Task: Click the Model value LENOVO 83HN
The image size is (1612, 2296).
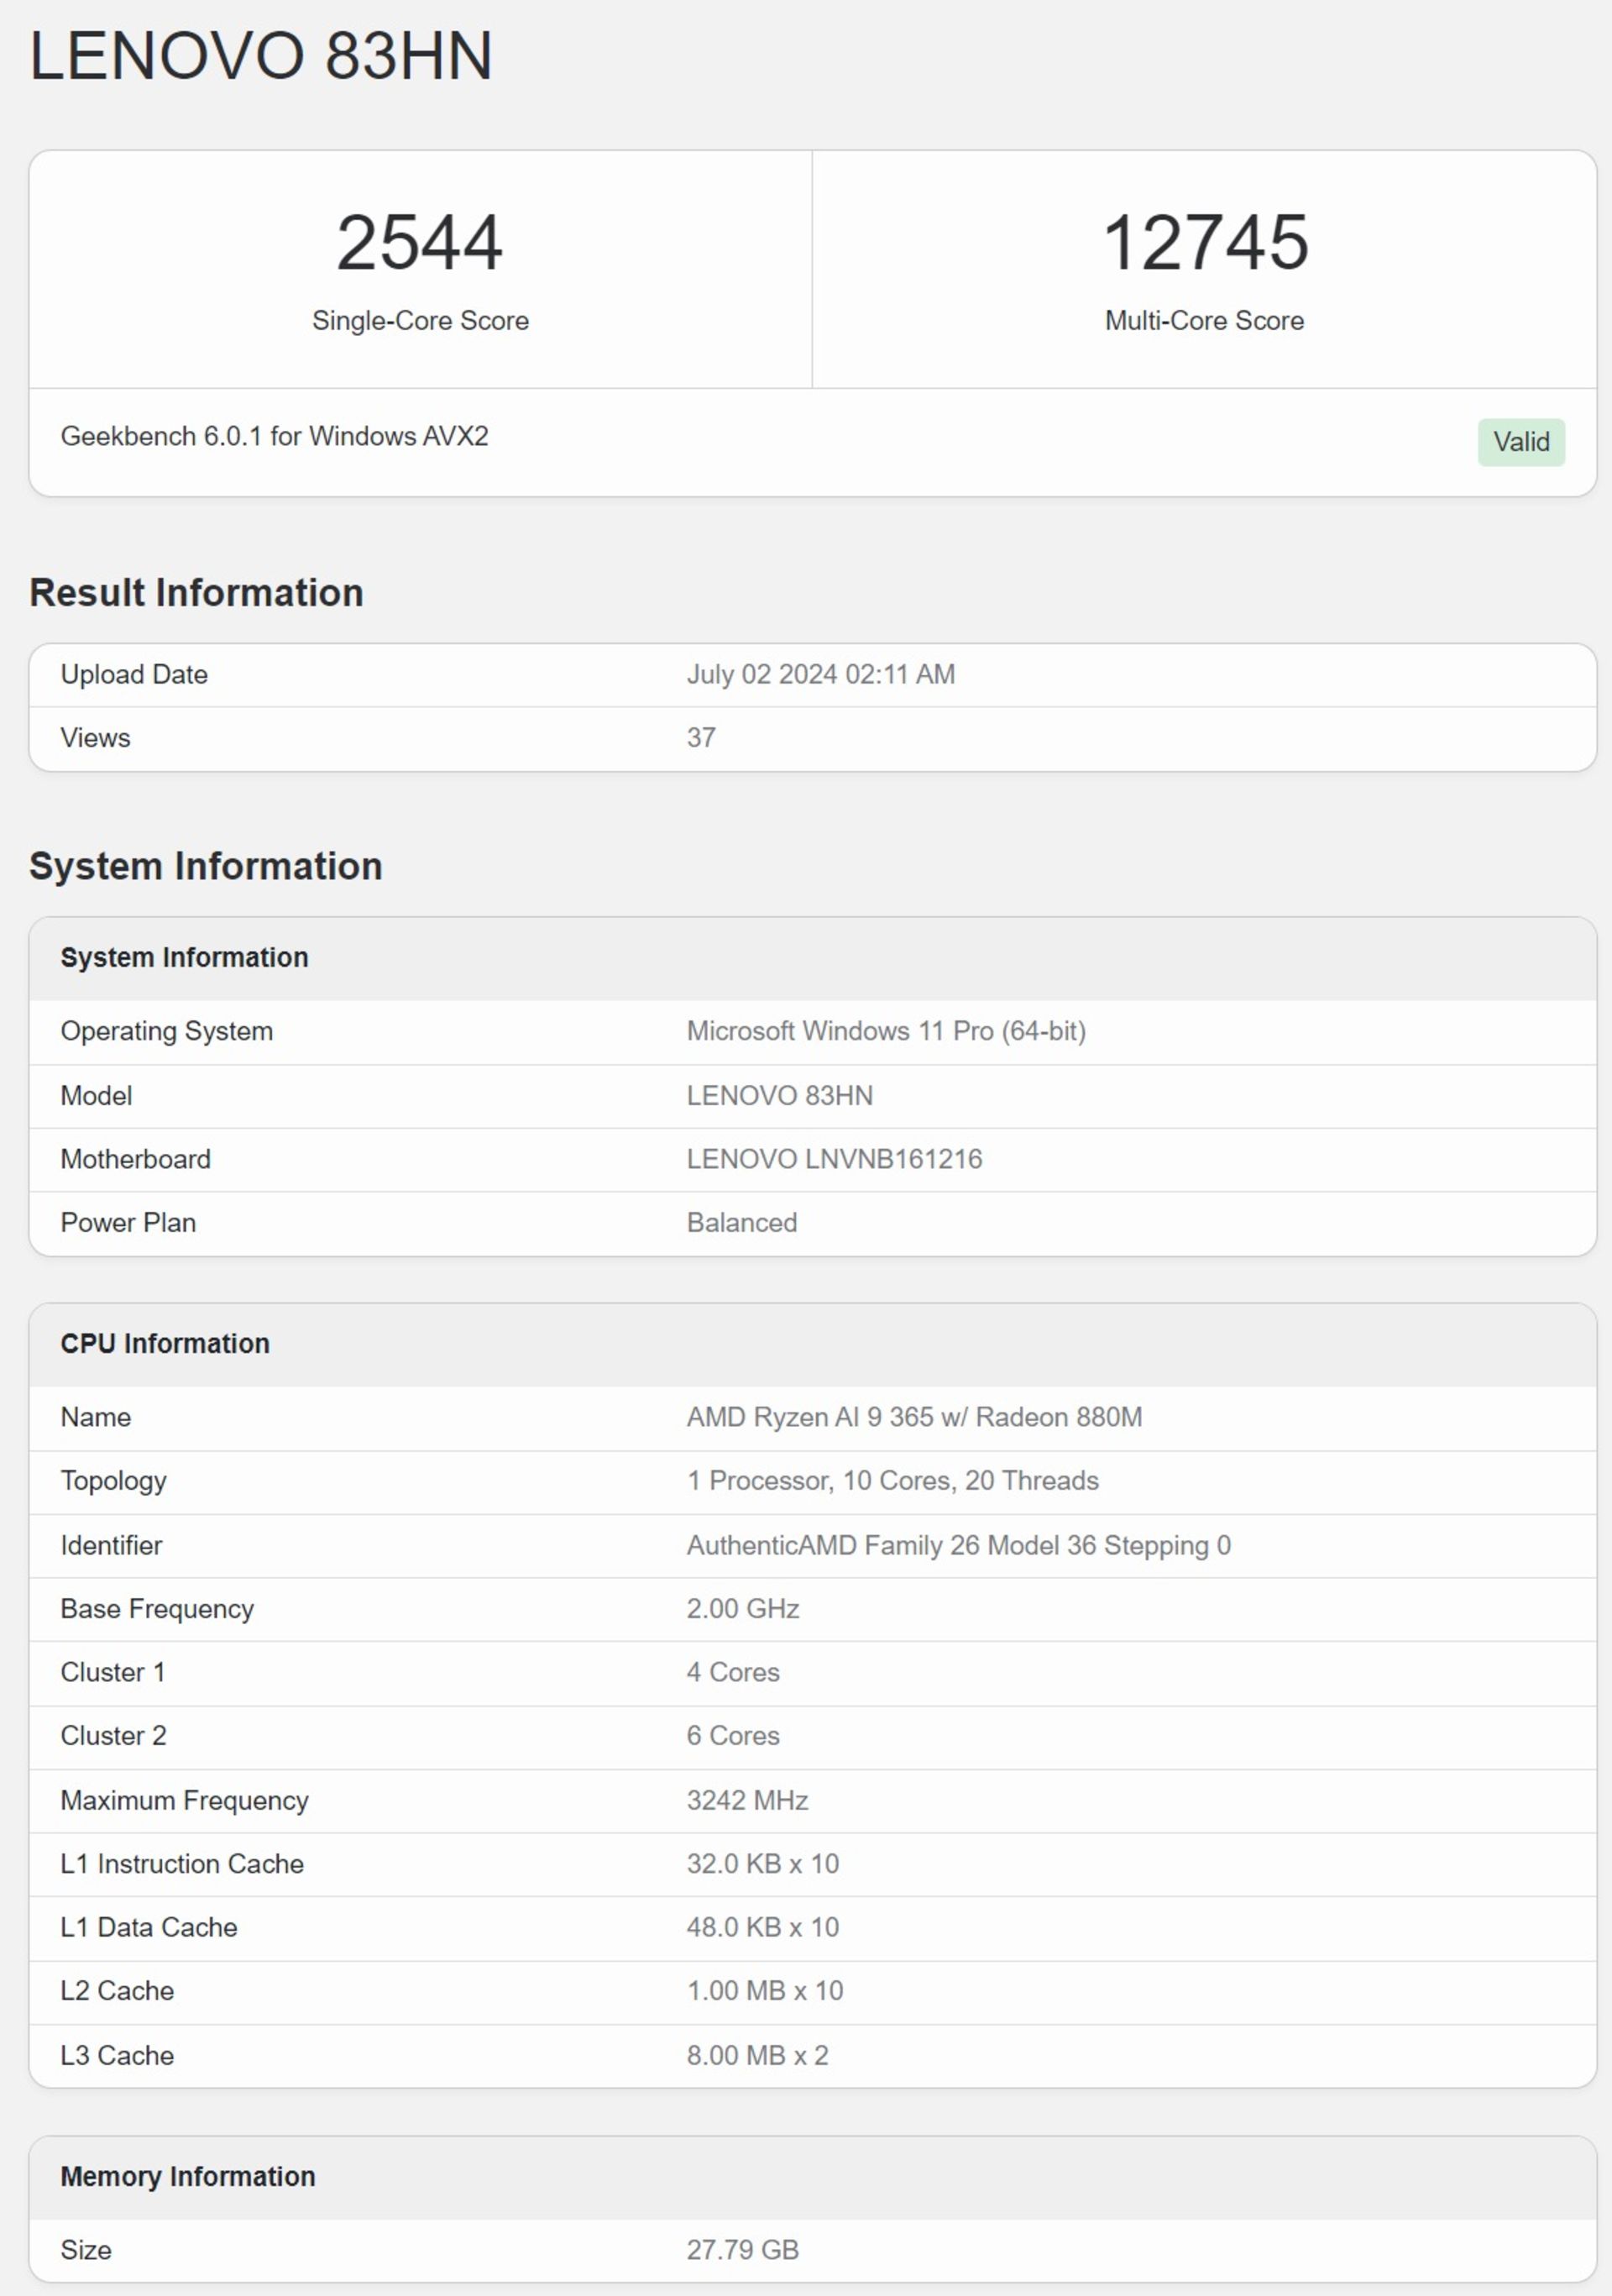Action: tap(779, 1096)
